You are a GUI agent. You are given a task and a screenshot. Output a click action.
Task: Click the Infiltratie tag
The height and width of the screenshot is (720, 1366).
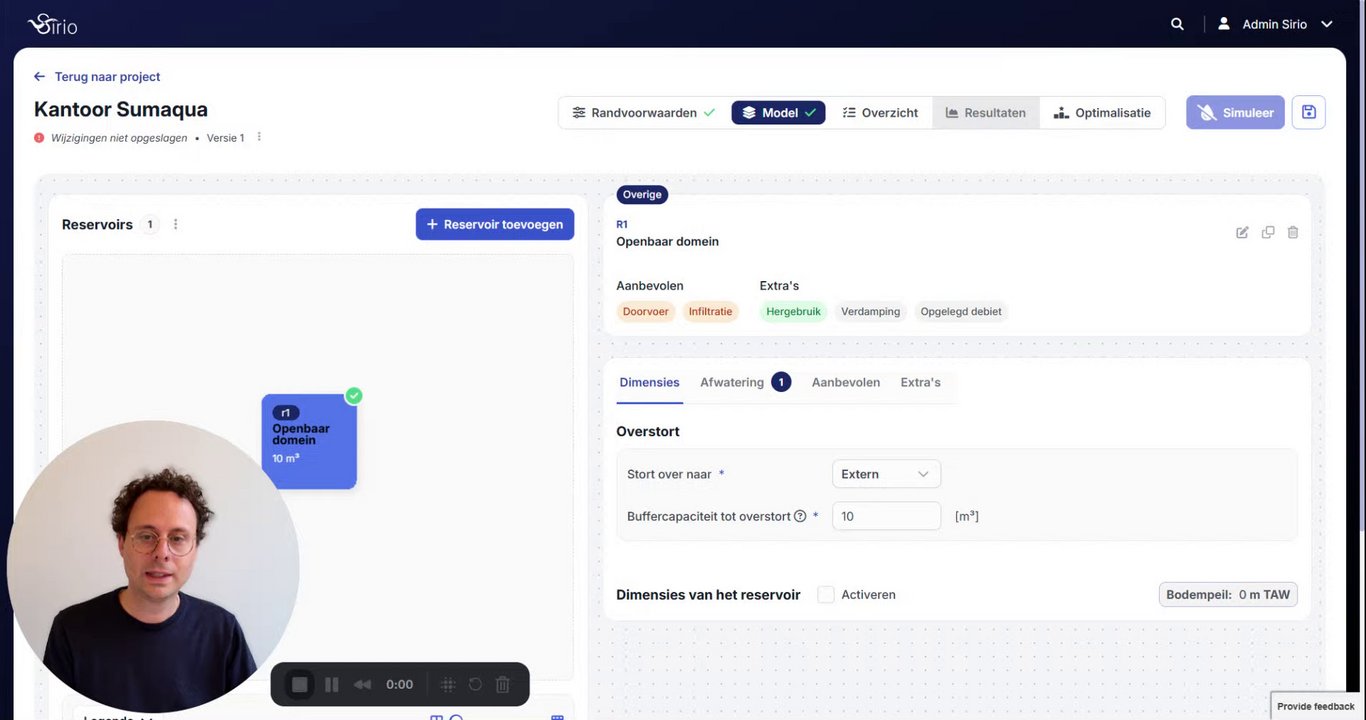point(710,312)
